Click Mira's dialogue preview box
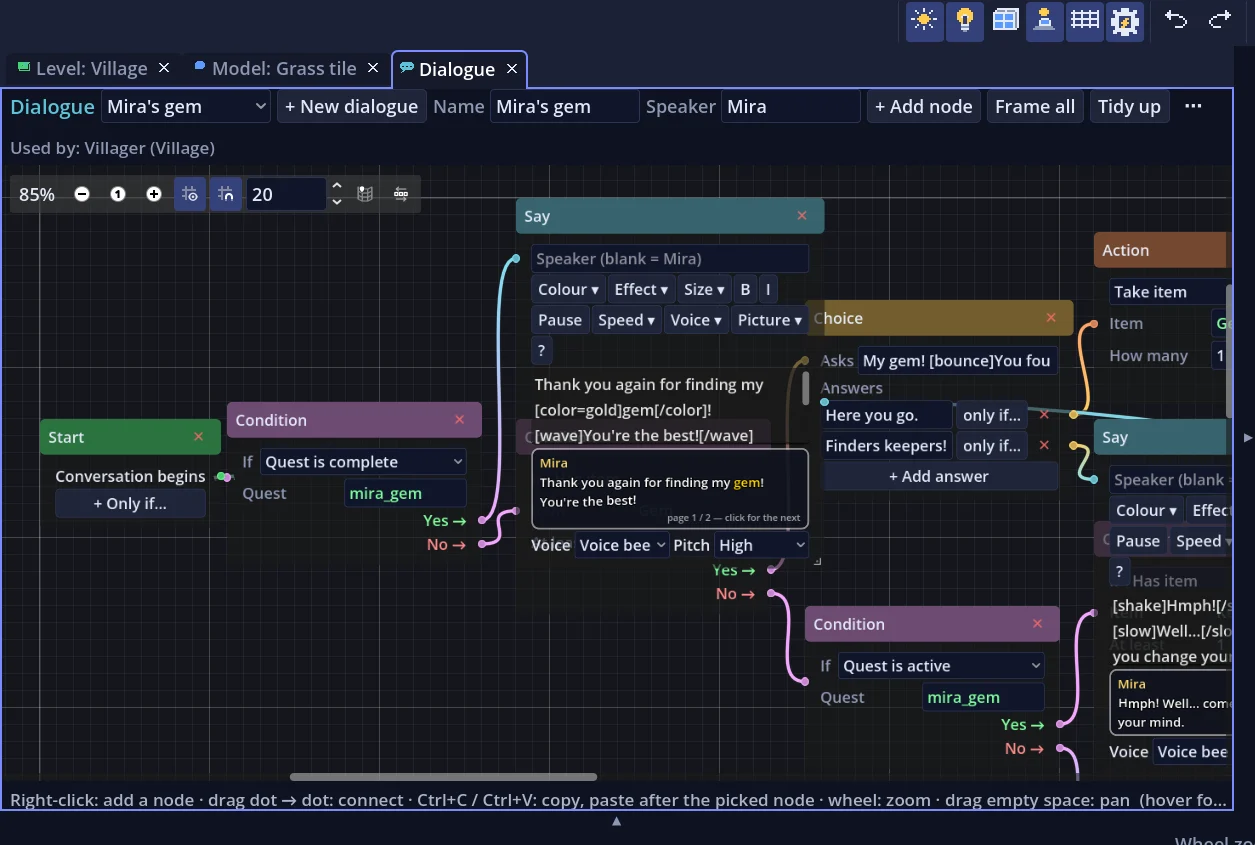The width and height of the screenshot is (1255, 845). click(670, 488)
